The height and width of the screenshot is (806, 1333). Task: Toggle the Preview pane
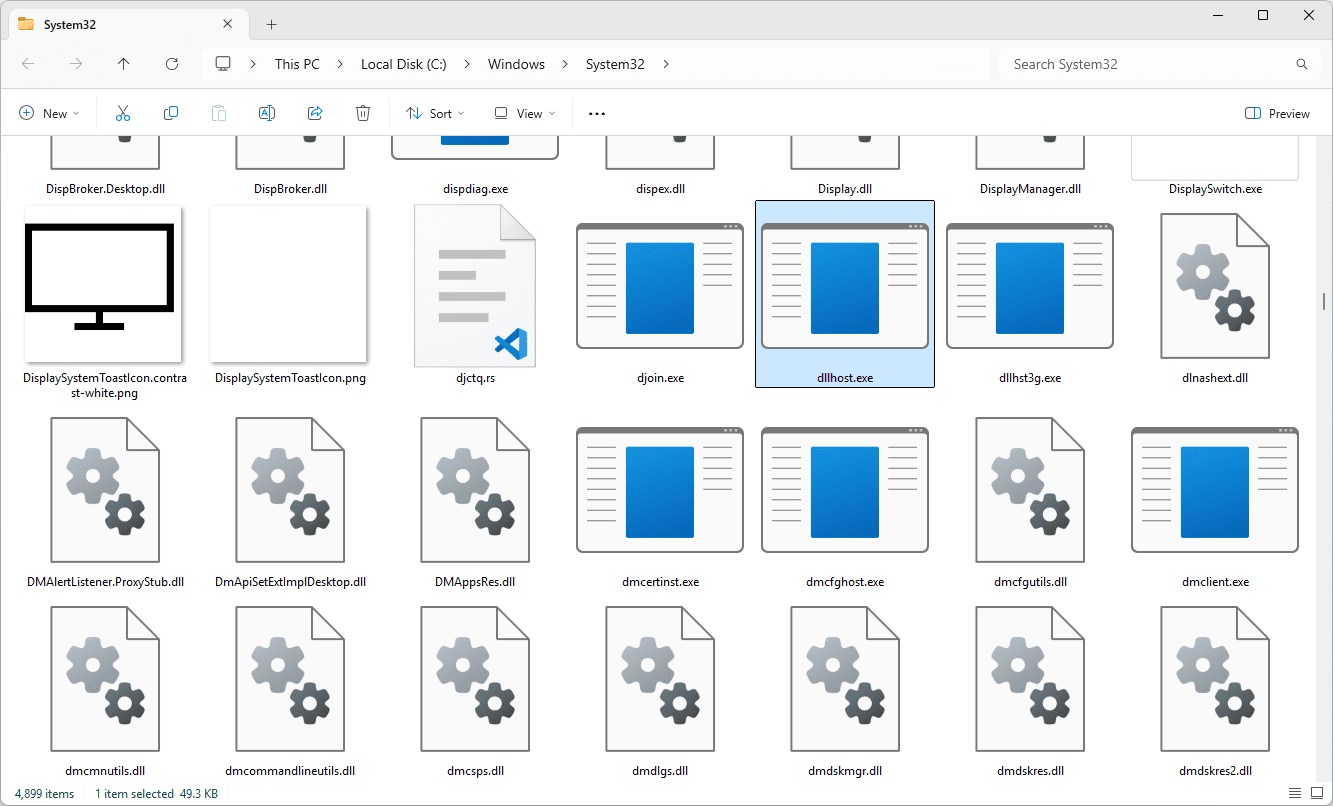point(1277,114)
